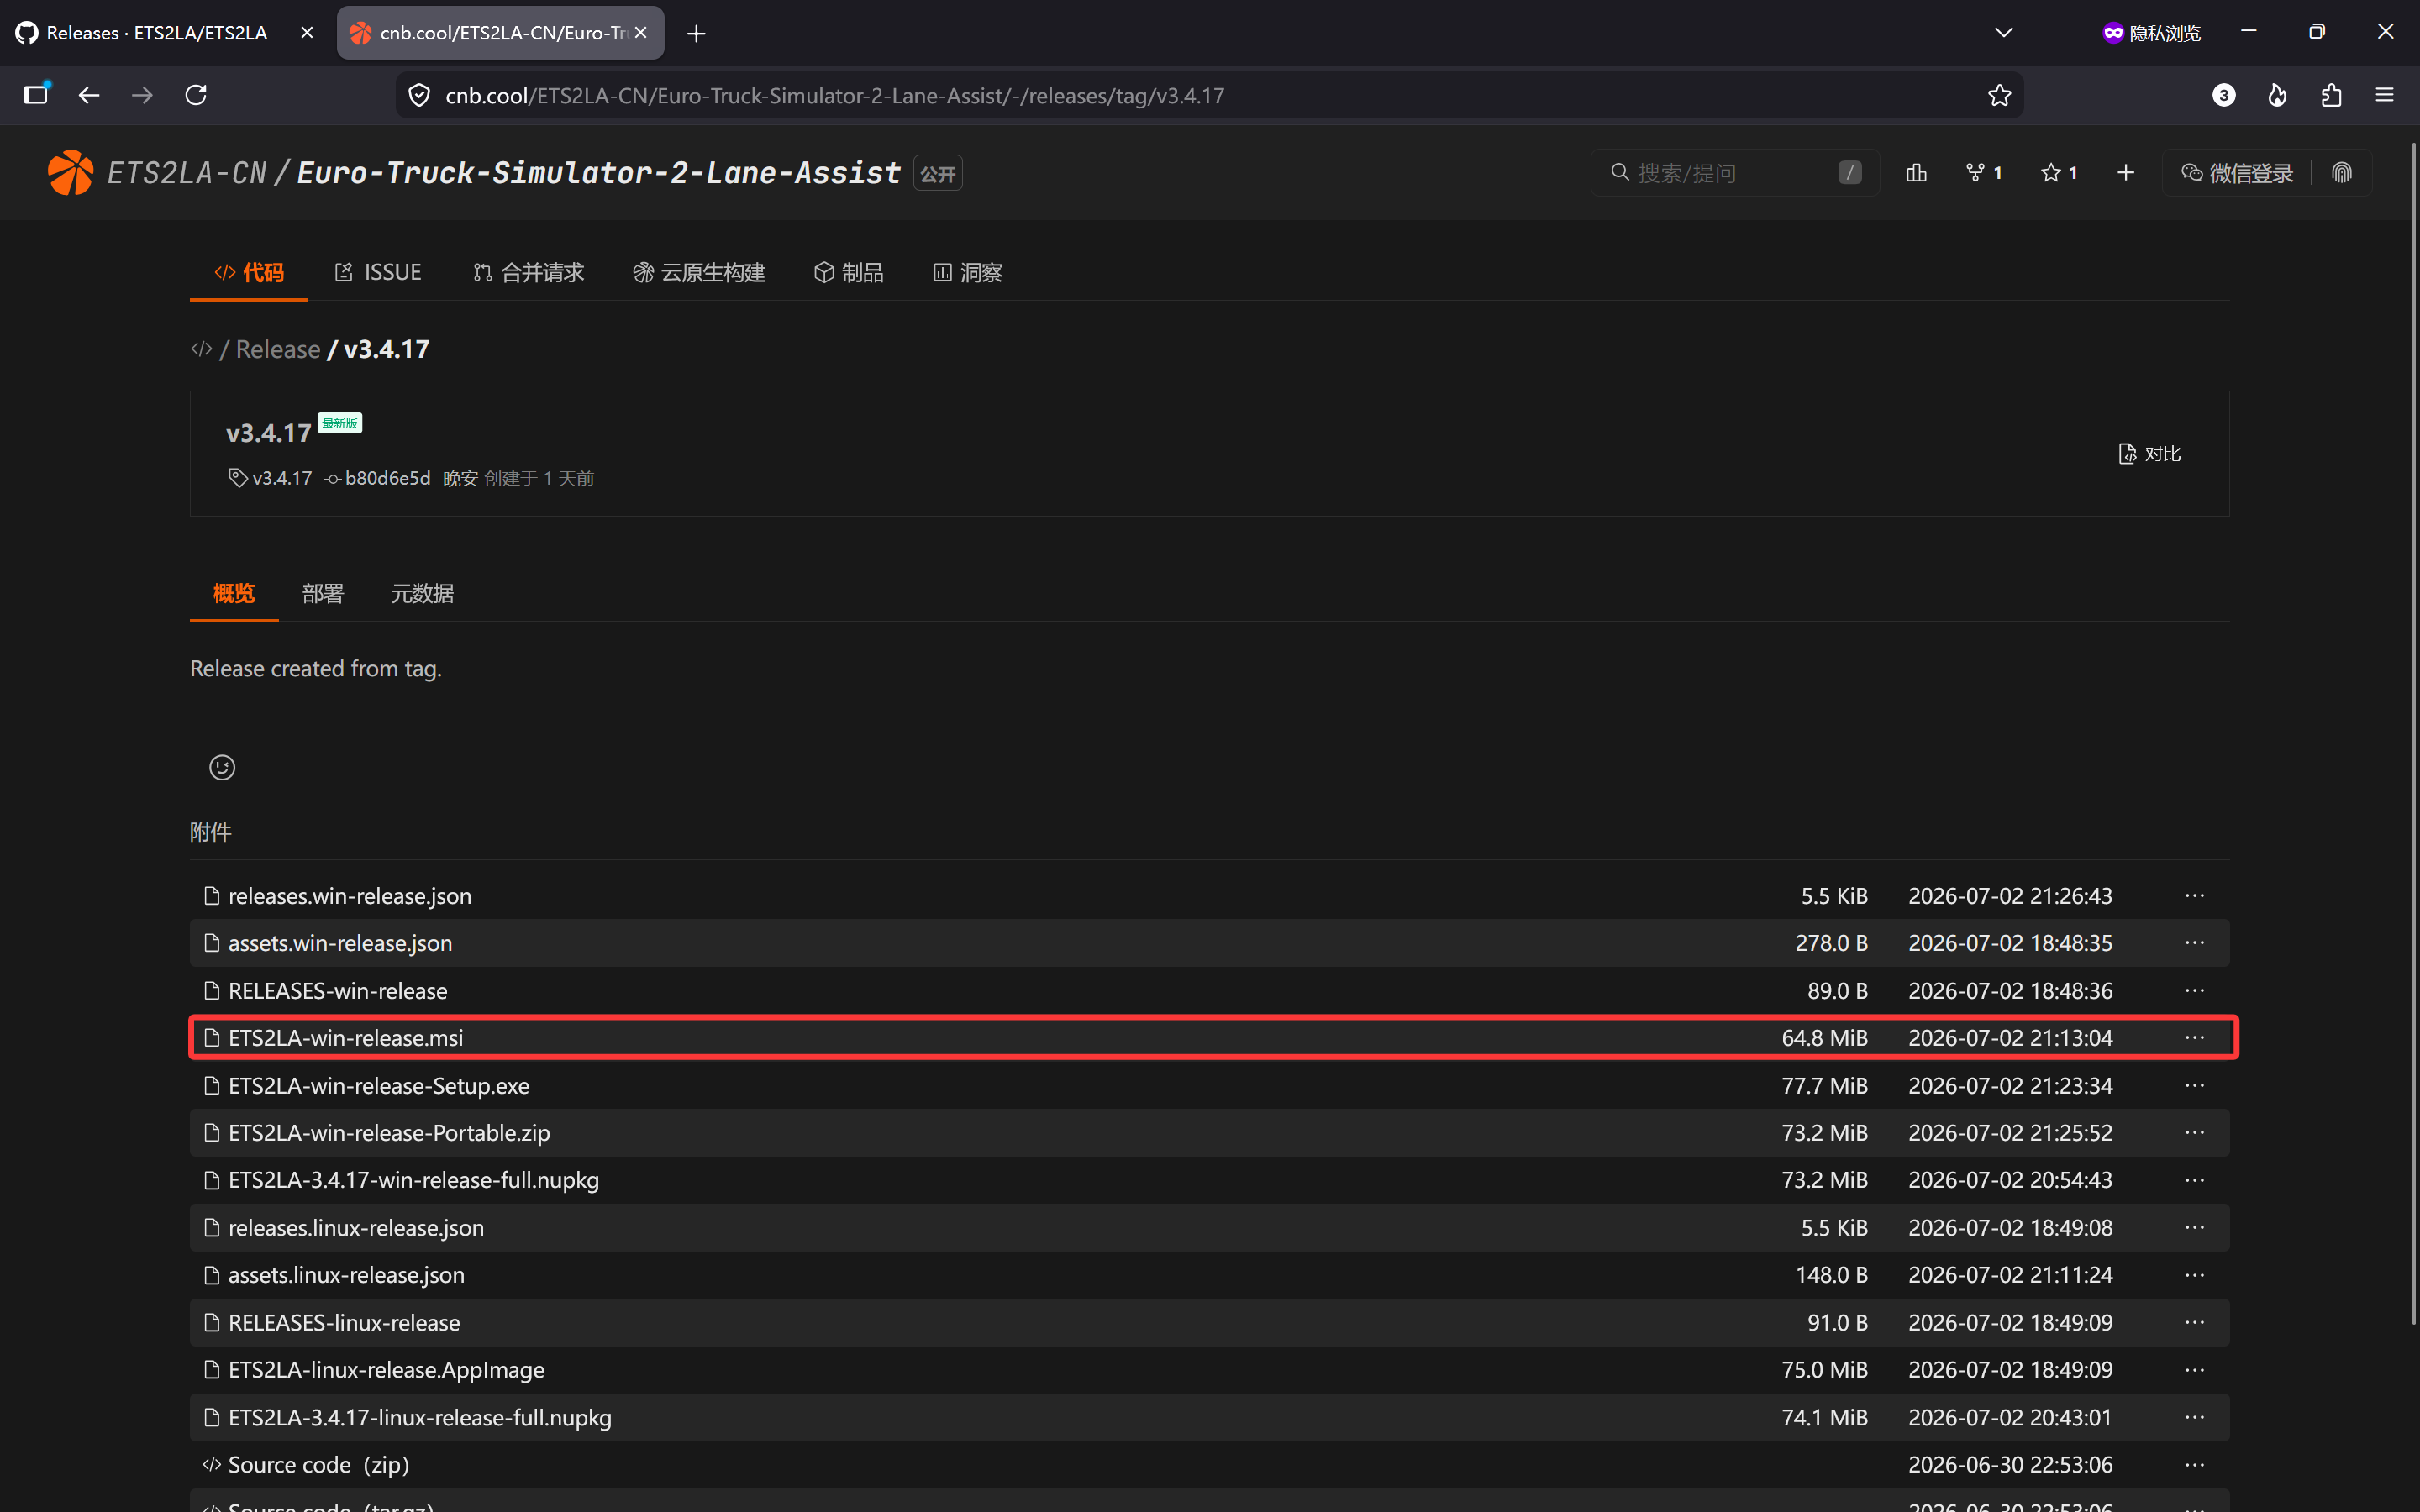Open the ETS2LA-CN organization link

click(187, 173)
